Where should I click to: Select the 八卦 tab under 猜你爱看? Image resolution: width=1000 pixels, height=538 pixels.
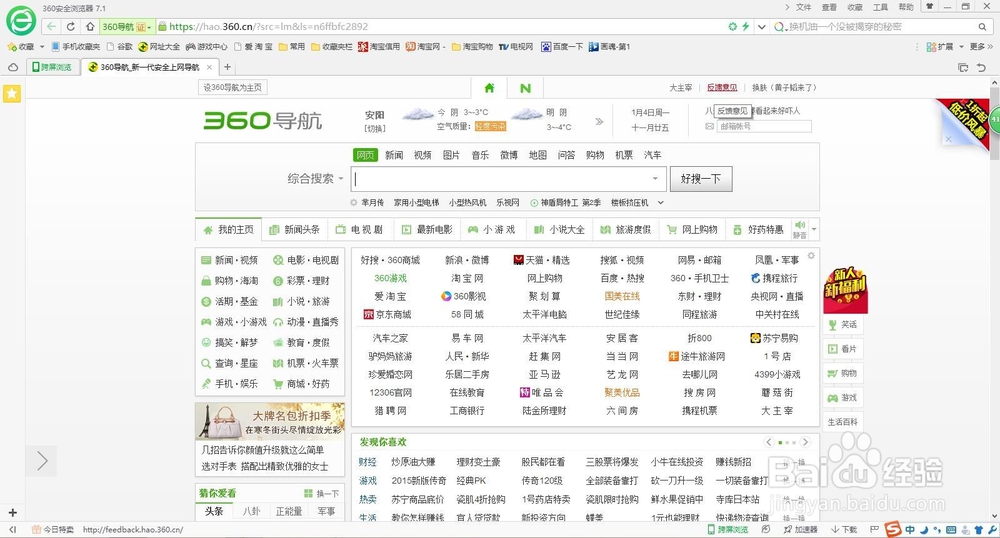coord(251,511)
